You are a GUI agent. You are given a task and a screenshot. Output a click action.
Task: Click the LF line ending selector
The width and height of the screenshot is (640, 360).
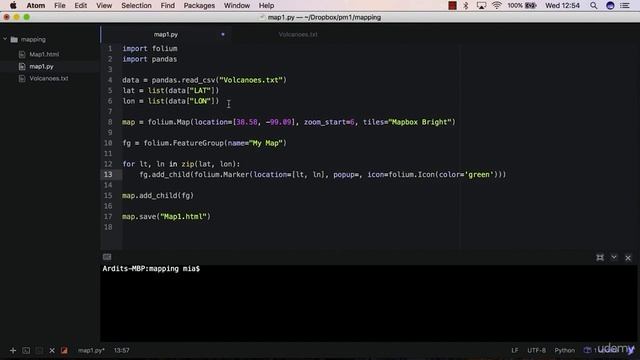coord(515,350)
